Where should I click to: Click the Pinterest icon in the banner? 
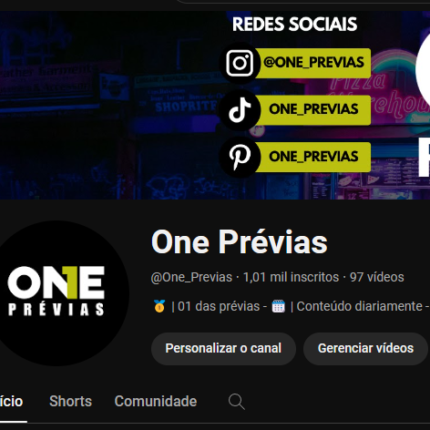(x=240, y=157)
